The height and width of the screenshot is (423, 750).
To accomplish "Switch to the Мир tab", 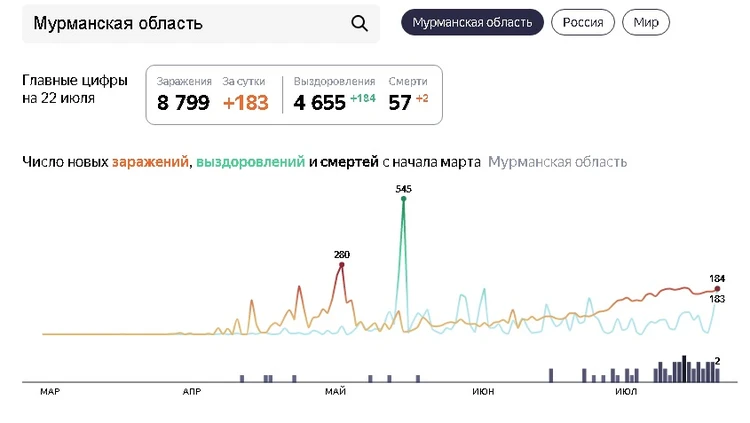I will pyautogui.click(x=645, y=23).
